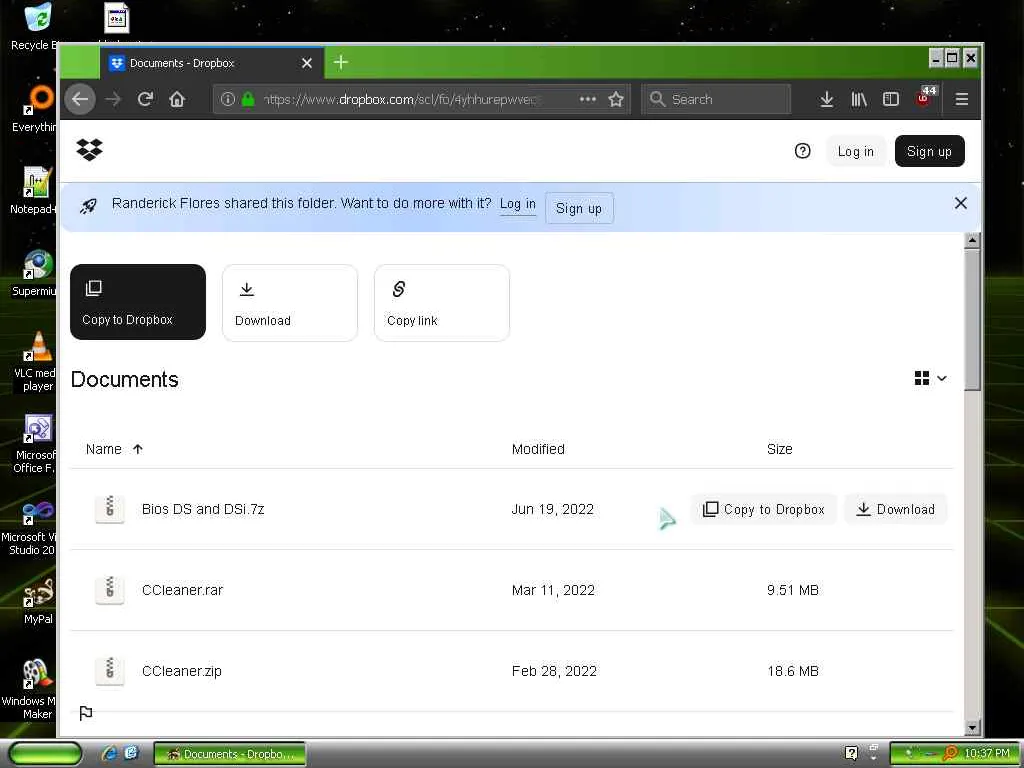Click Log in link in banner
This screenshot has height=768, width=1024.
coord(518,204)
